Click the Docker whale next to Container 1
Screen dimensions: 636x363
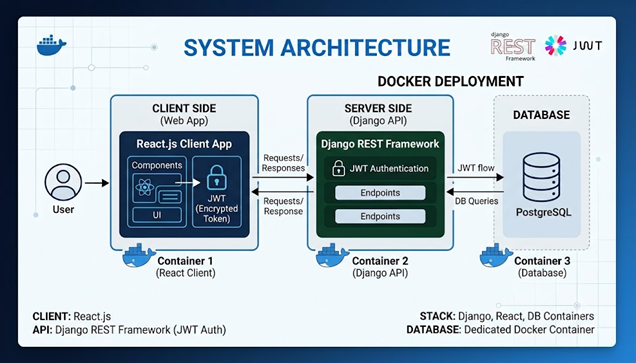139,256
